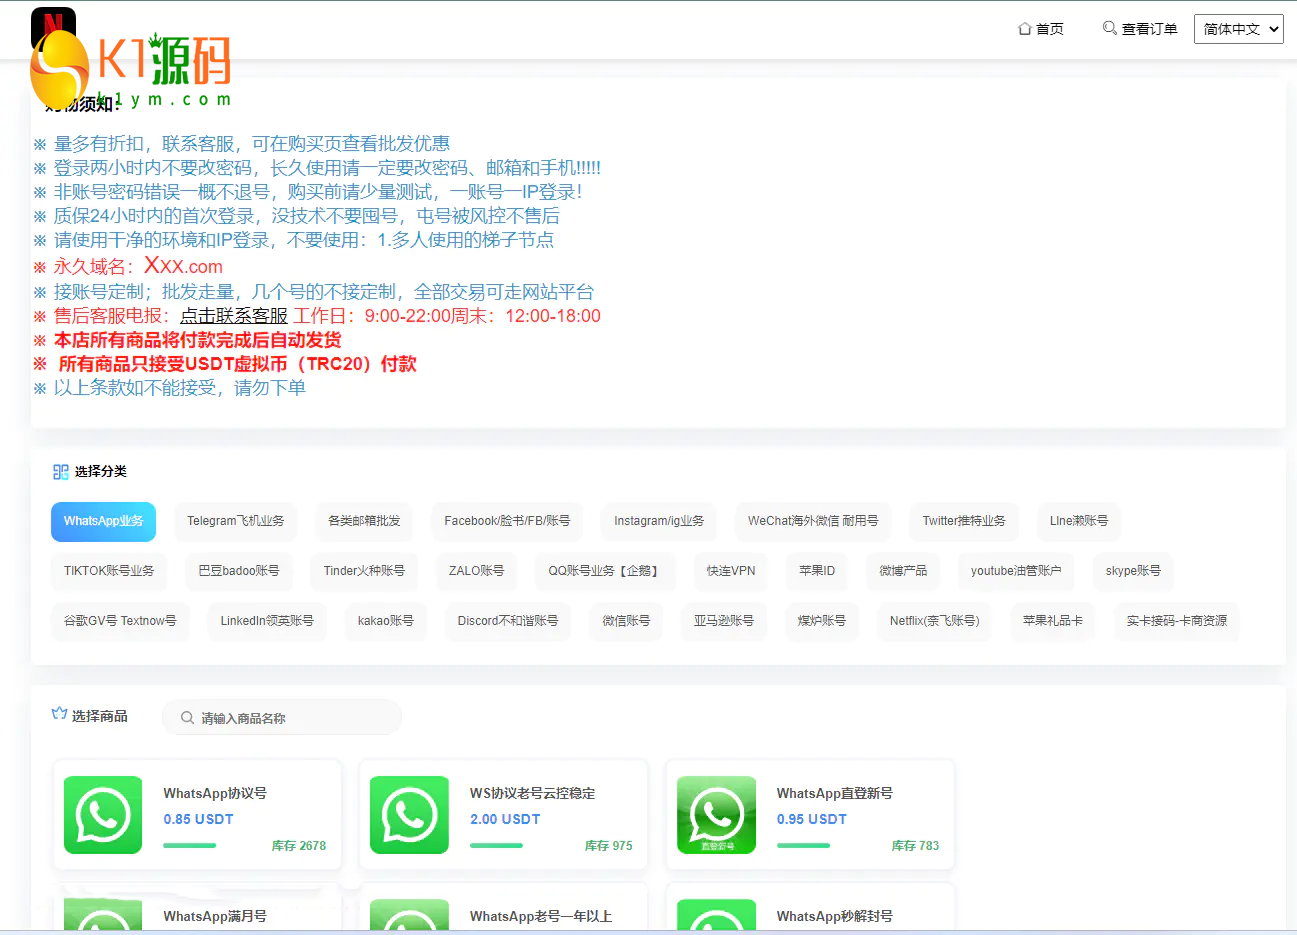Click the 库存 975 stock count
Viewport: 1297px width, 935px height.
point(609,846)
